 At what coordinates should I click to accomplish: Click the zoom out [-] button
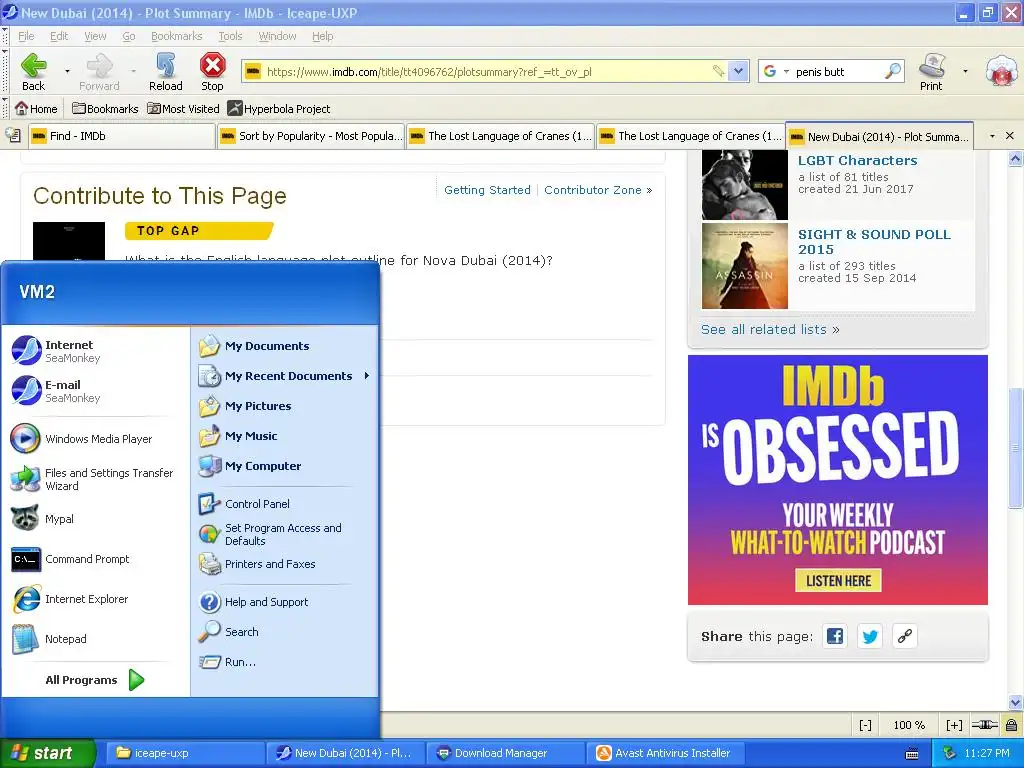(865, 725)
